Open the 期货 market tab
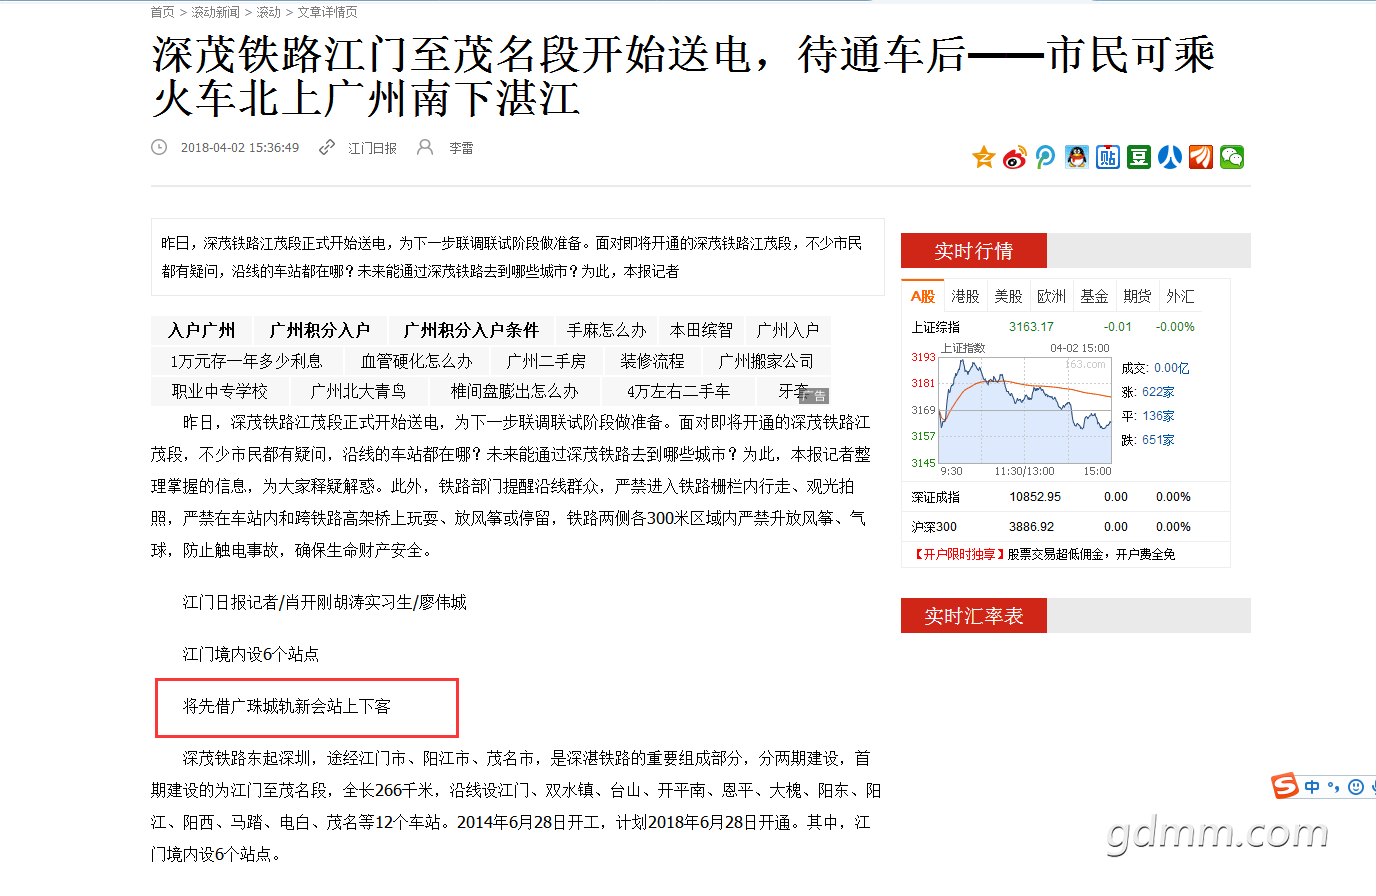Viewport: 1376px width, 896px height. [x=1137, y=296]
